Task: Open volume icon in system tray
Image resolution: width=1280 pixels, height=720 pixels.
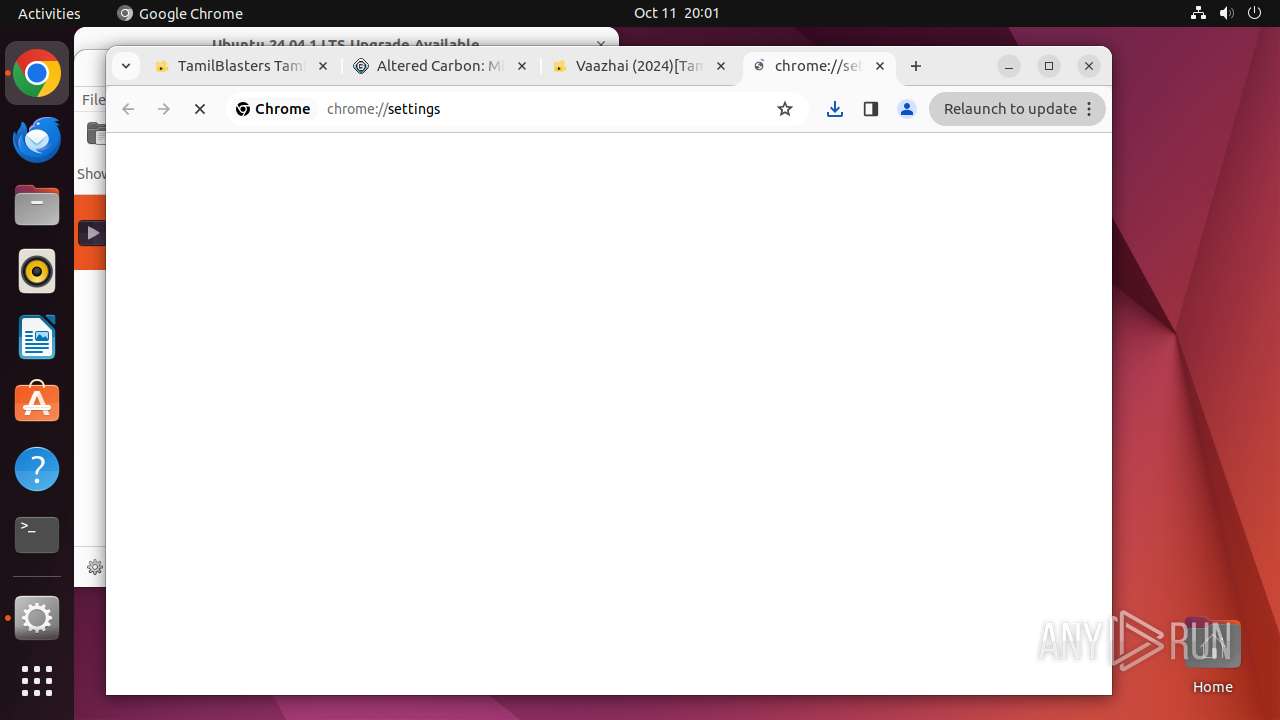Action: coord(1227,13)
